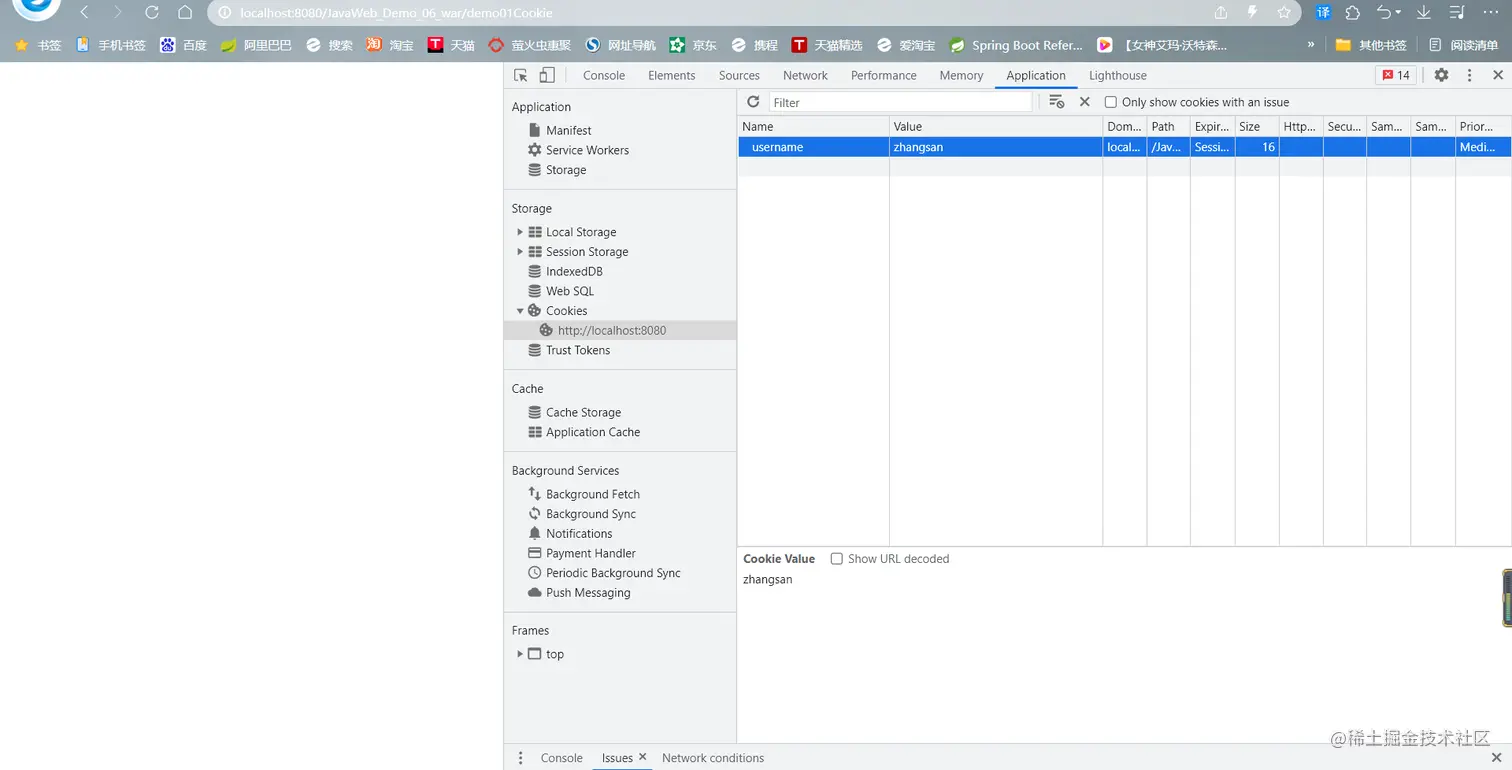Sort cookies by Size column header

click(1257, 127)
